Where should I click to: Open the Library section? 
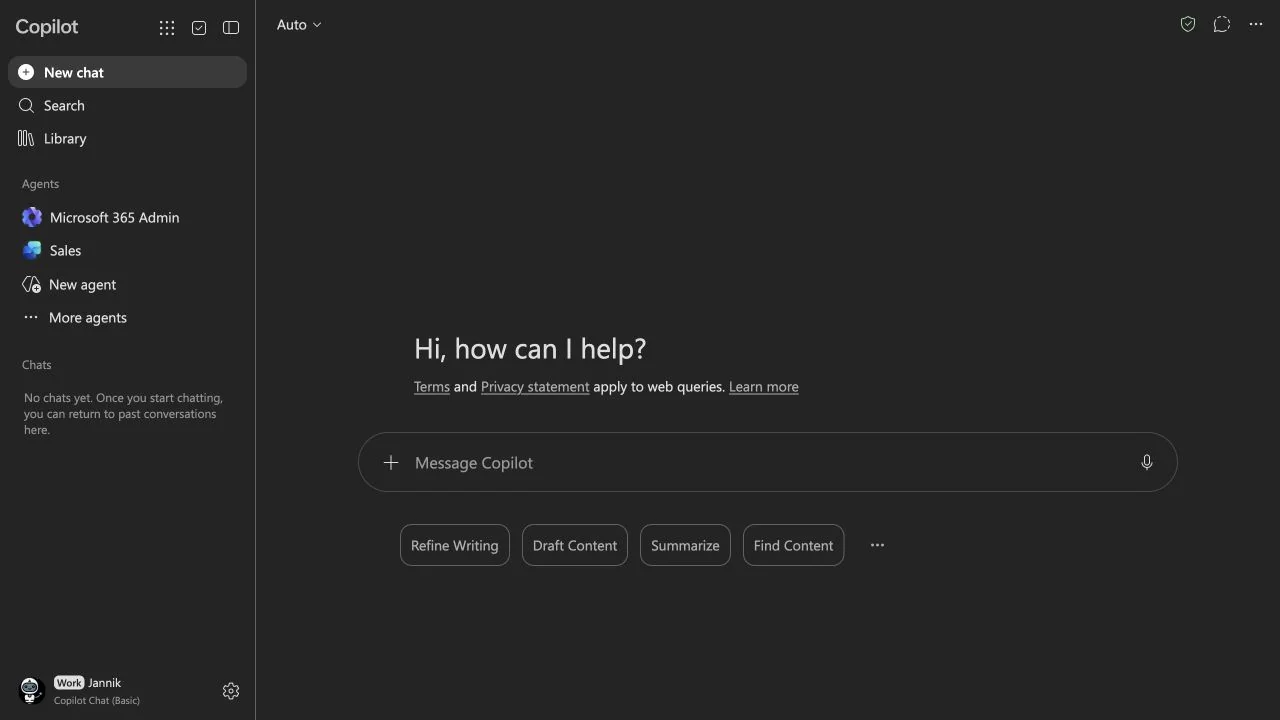(127, 138)
